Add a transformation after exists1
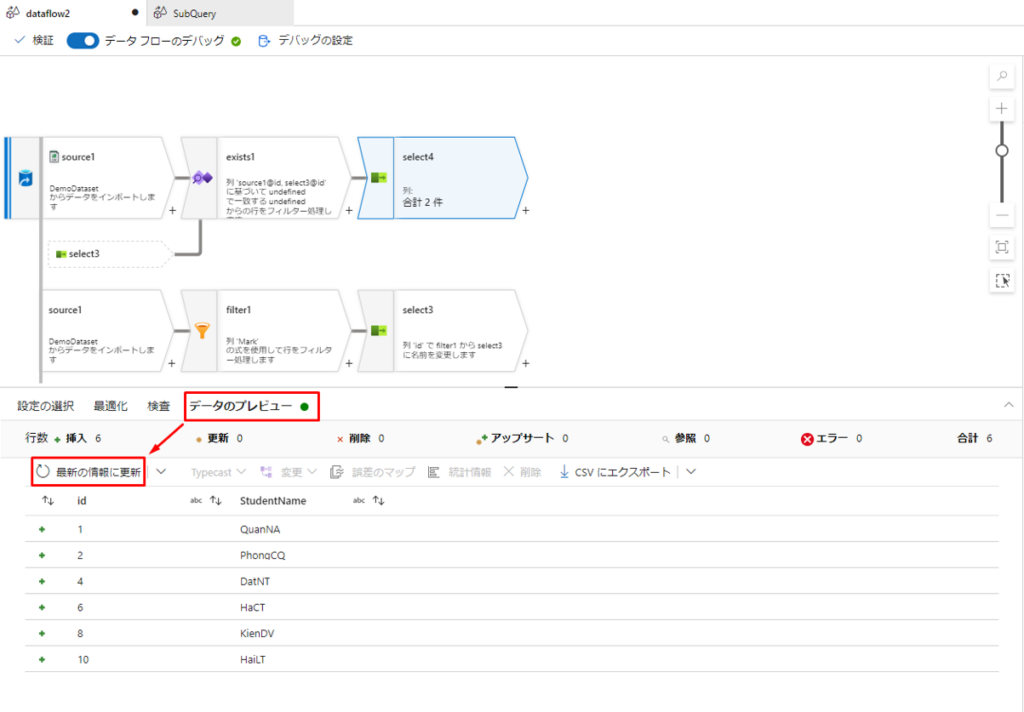1024x712 pixels. click(349, 210)
